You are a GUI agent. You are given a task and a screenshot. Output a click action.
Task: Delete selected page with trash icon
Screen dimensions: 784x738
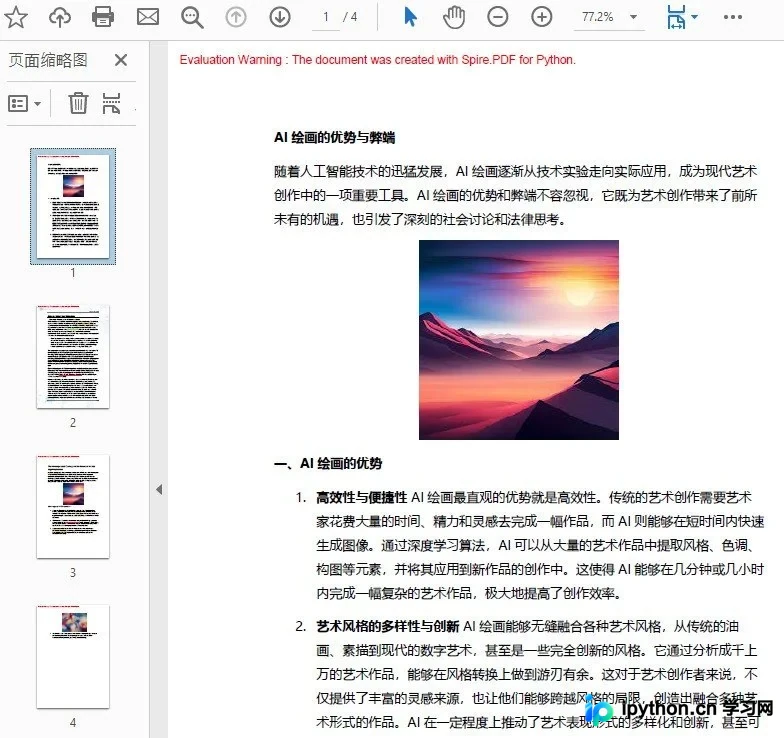pyautogui.click(x=78, y=103)
